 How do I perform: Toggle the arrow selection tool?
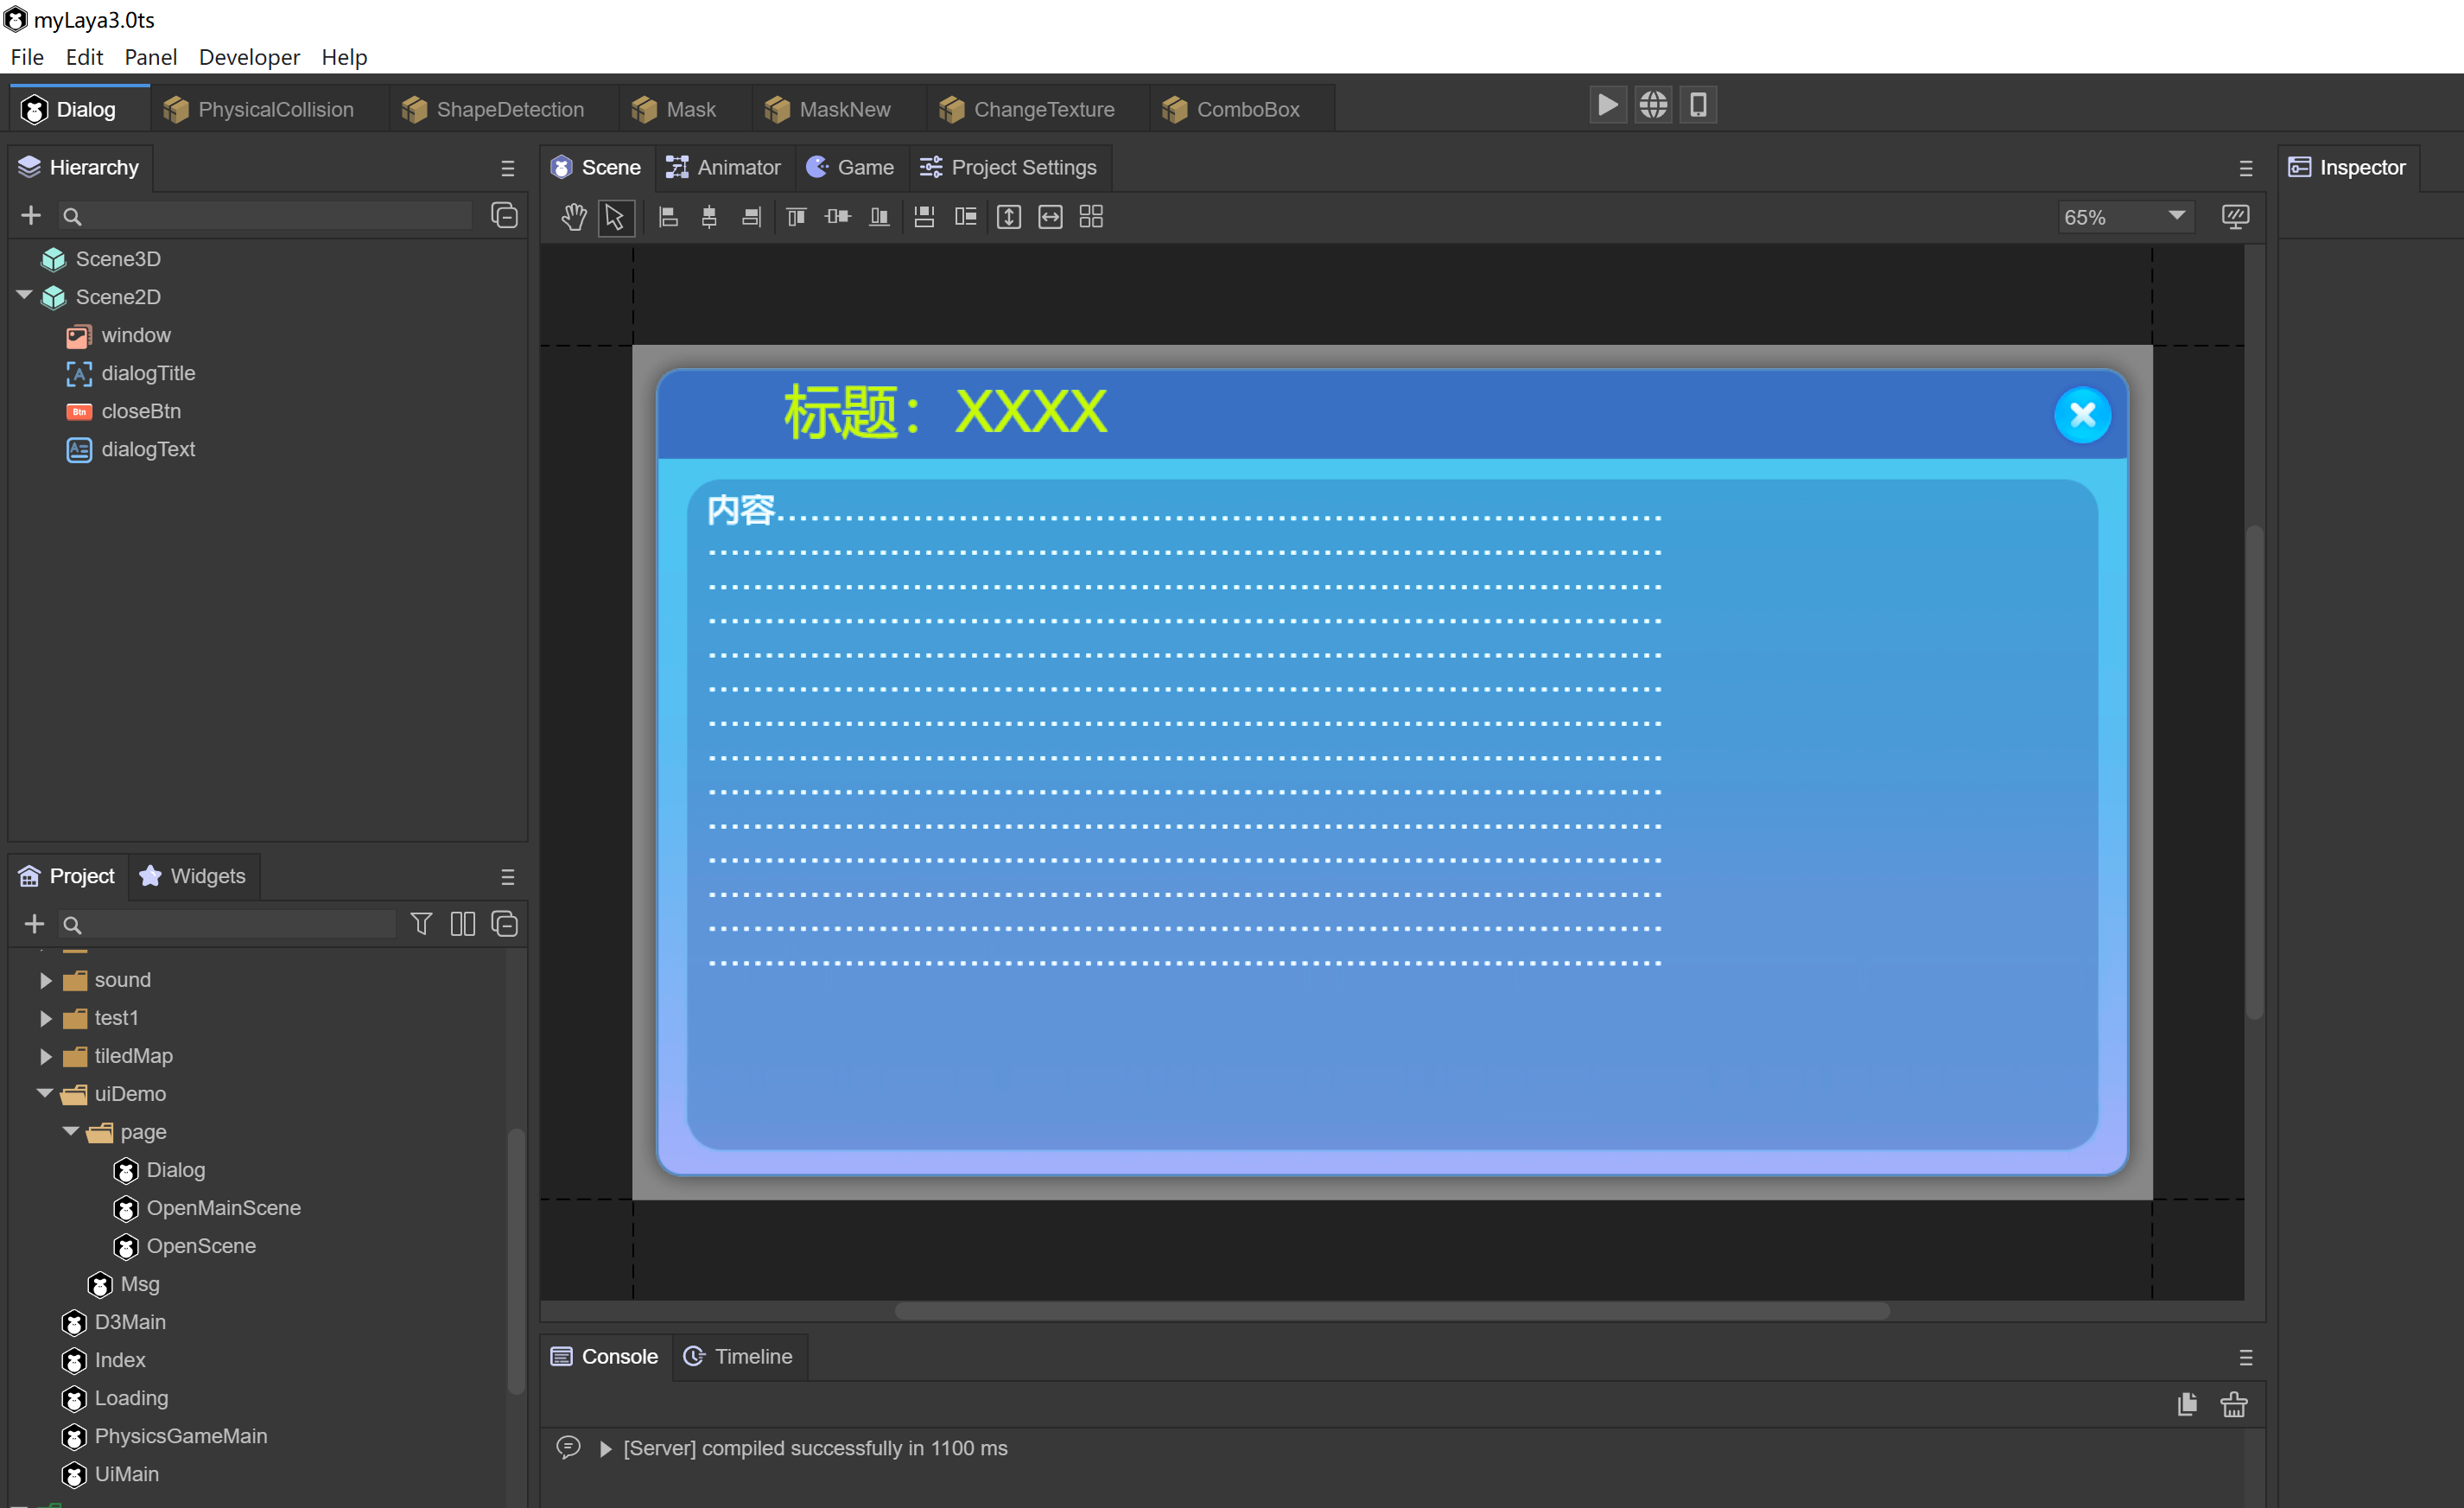615,217
